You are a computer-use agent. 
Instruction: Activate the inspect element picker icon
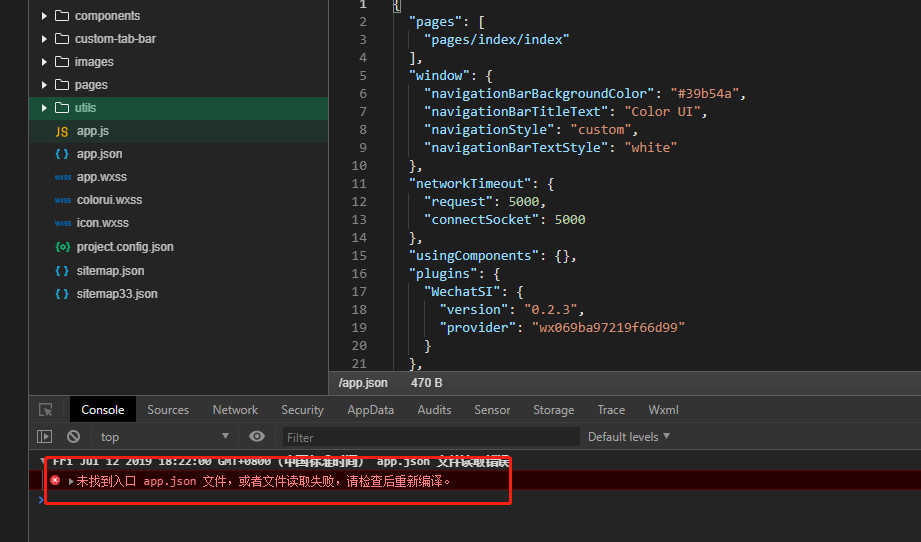[x=46, y=409]
